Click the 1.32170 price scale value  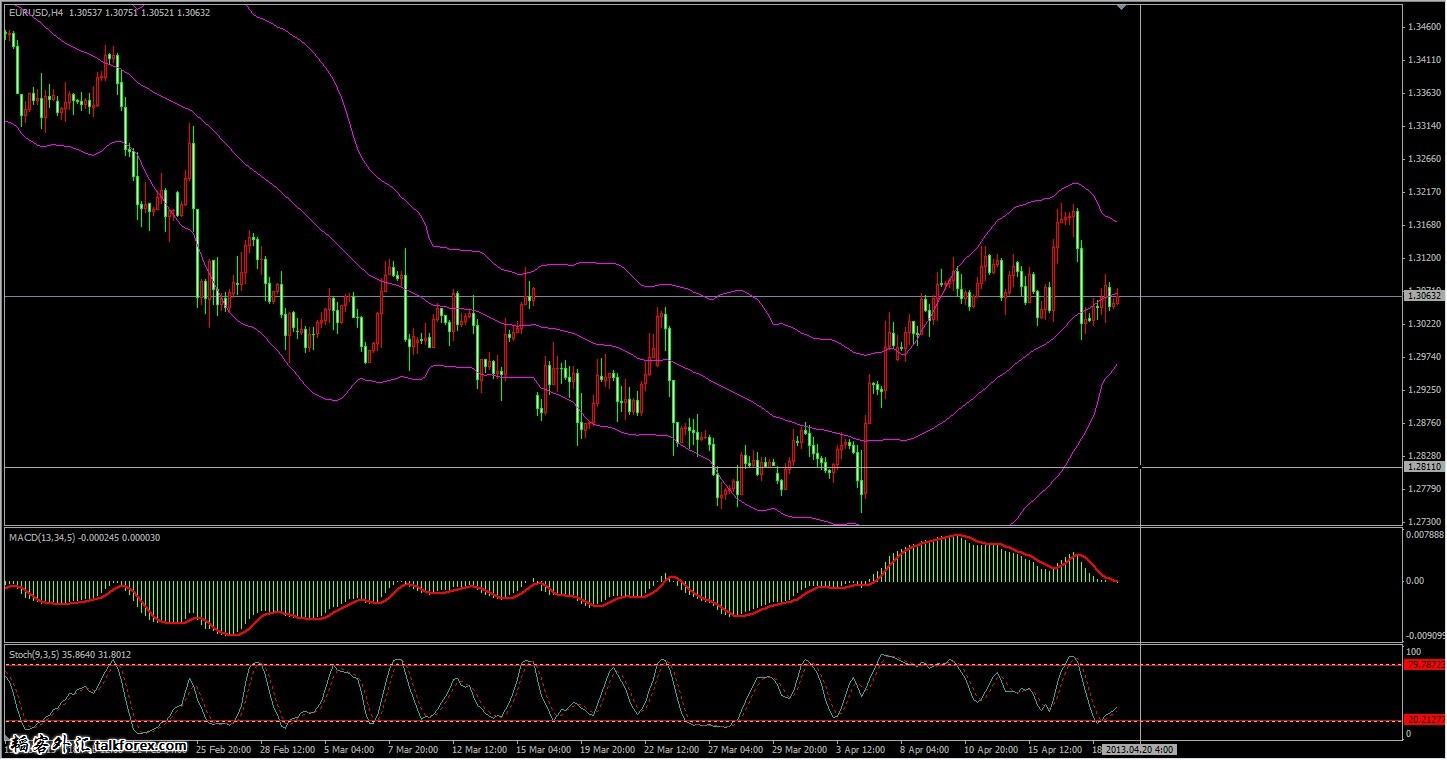pyautogui.click(x=1424, y=192)
